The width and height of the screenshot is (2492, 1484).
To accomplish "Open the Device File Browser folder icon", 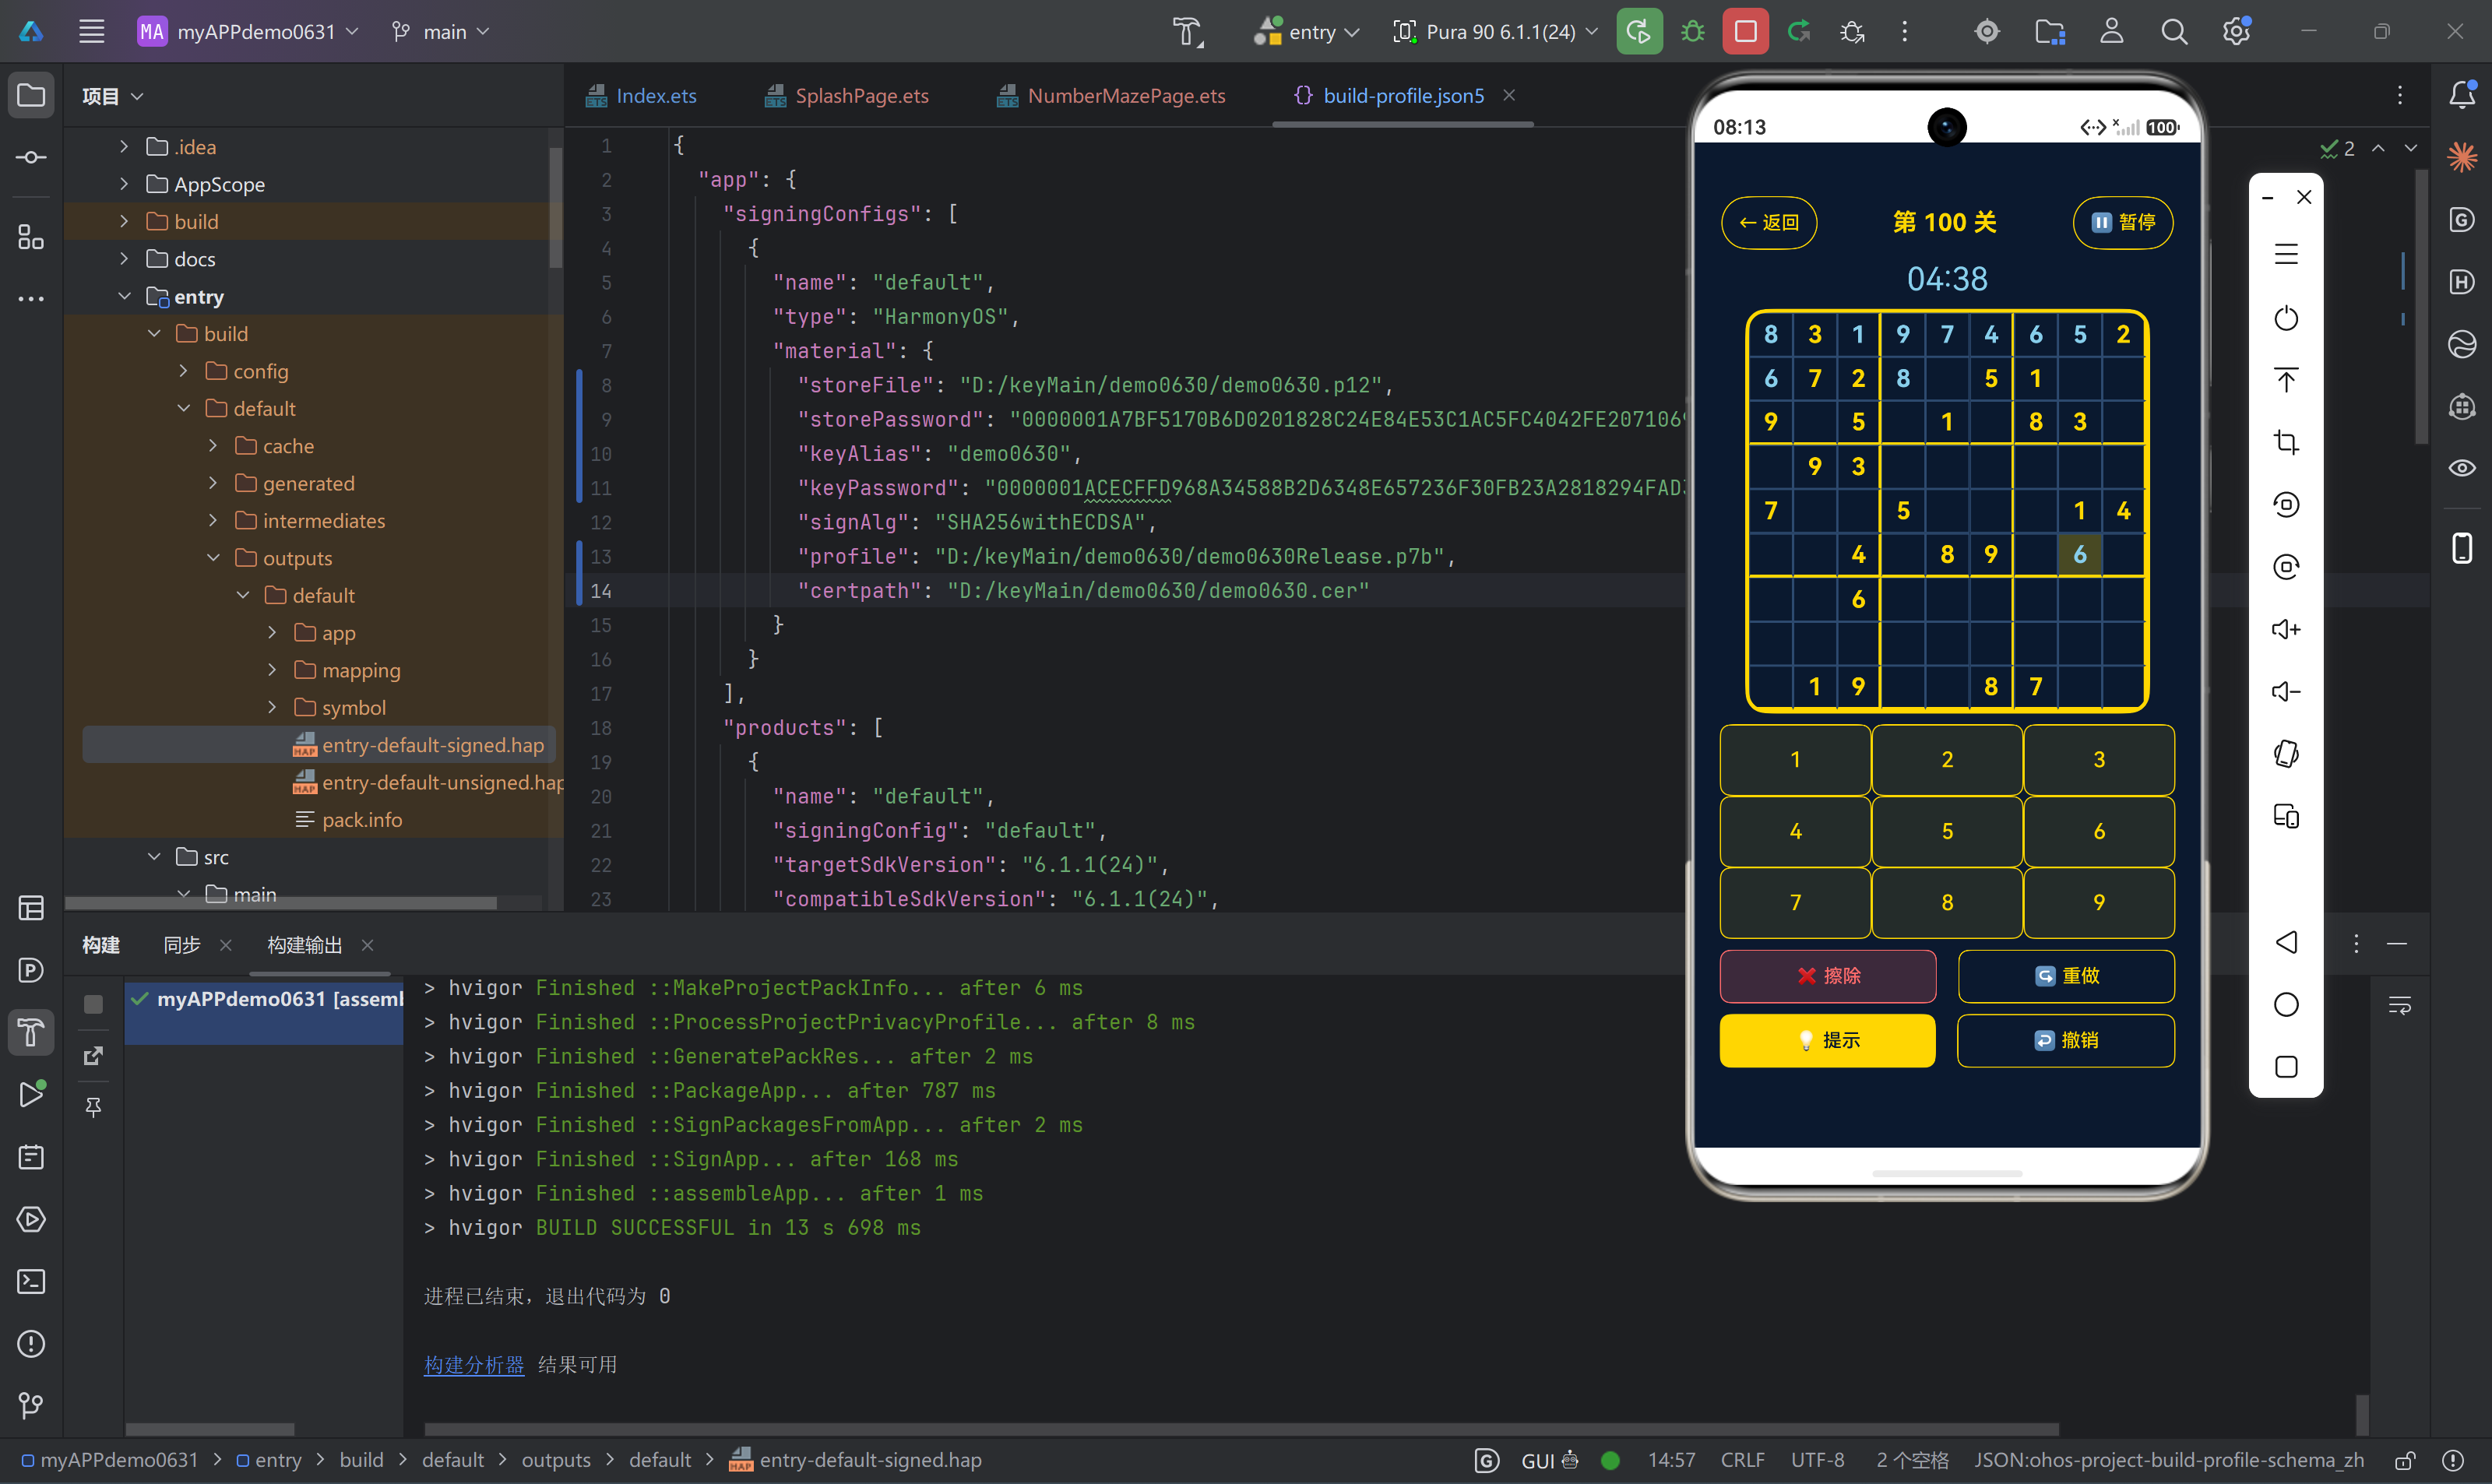I will [x=2049, y=32].
